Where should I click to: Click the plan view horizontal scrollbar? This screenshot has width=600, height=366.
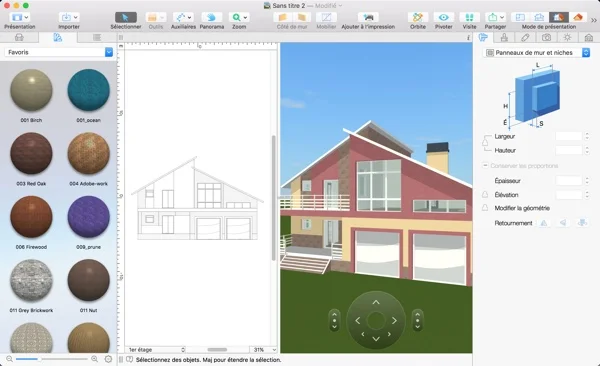click(217, 350)
